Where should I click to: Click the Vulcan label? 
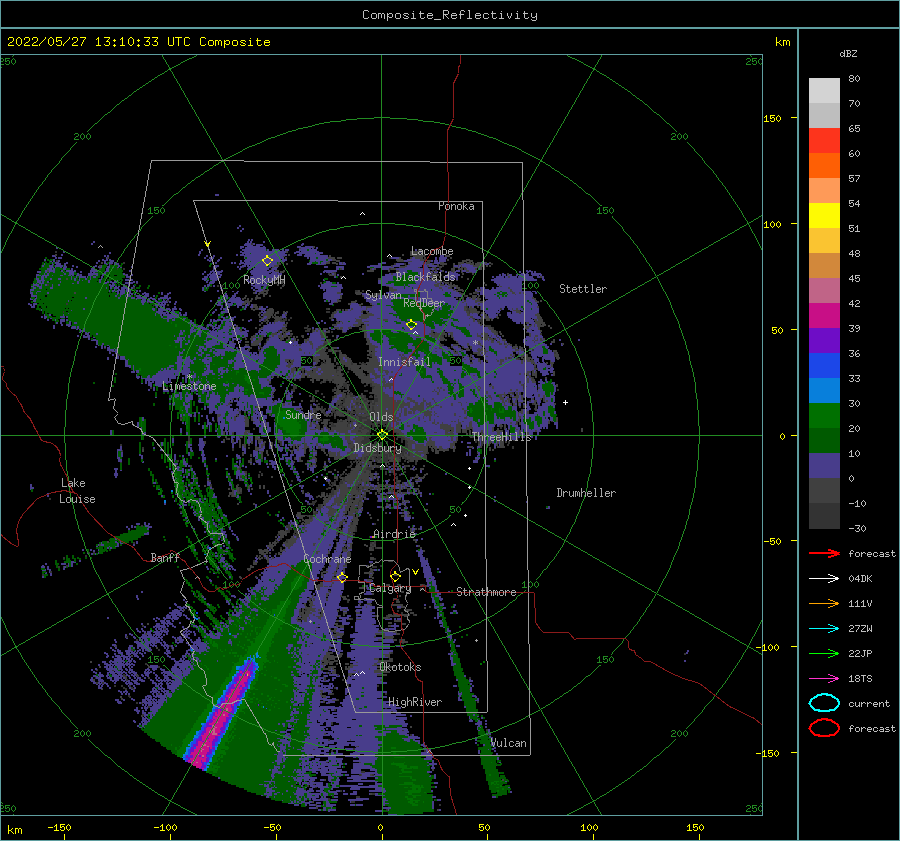click(x=508, y=743)
